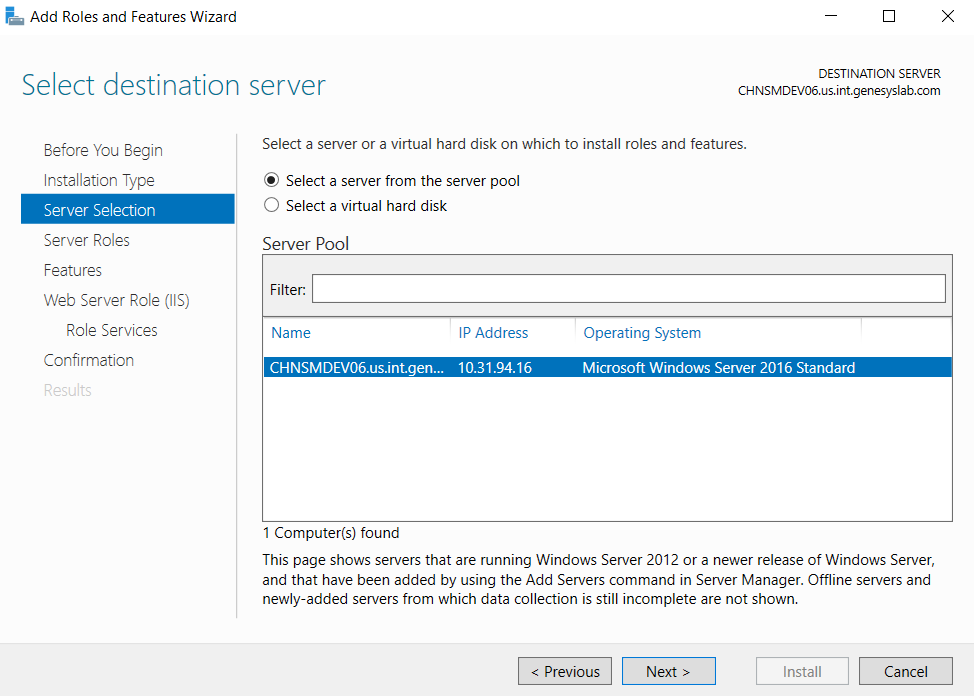974x696 pixels.
Task: Go to the Before You Begin step
Action: [x=103, y=150]
